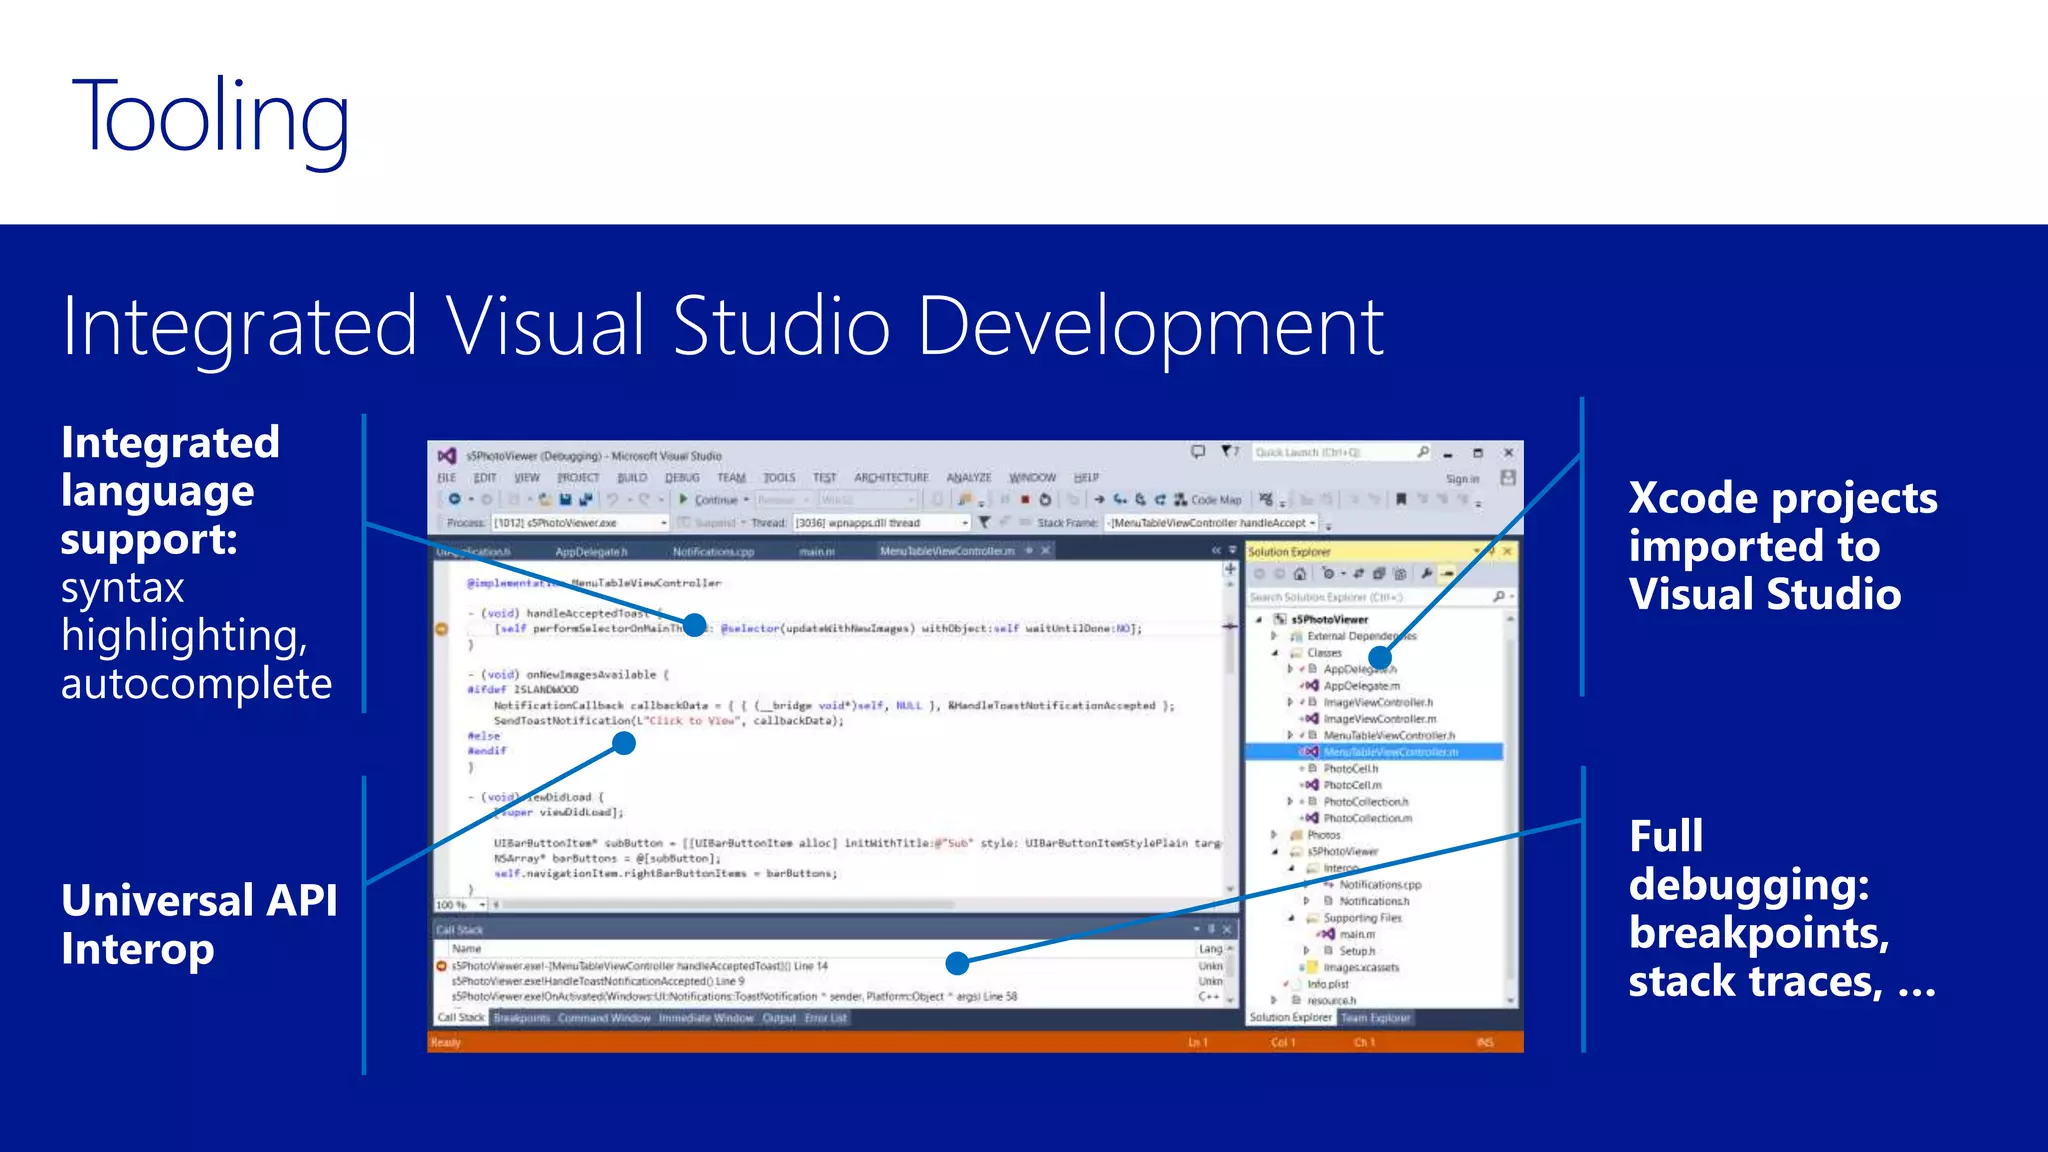Click the Step Over debug icon

pyautogui.click(x=1140, y=499)
